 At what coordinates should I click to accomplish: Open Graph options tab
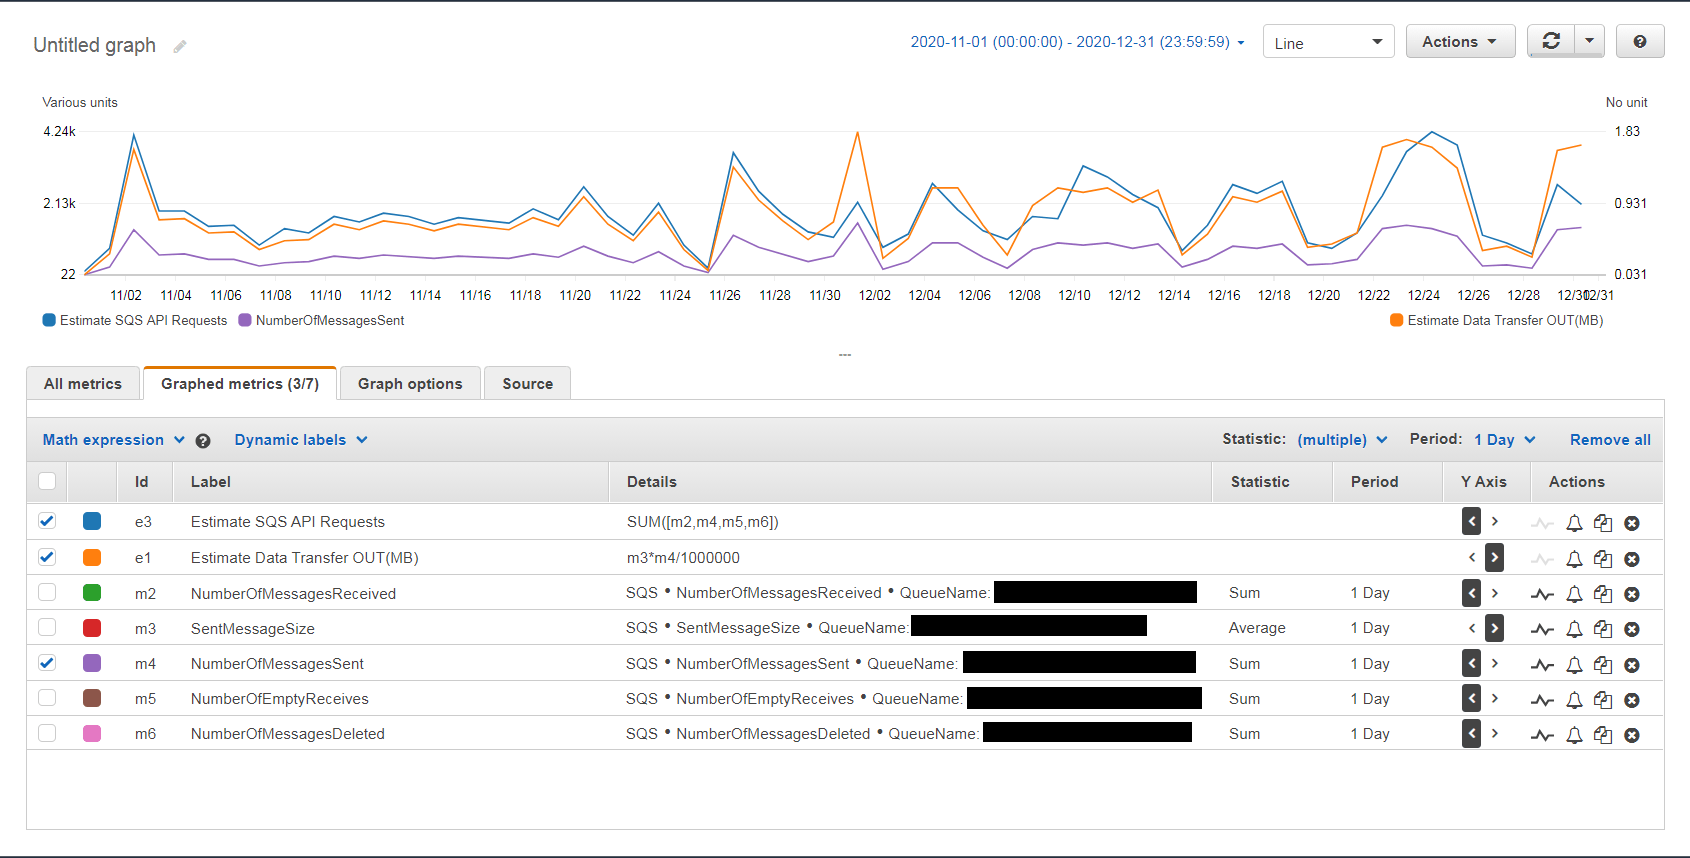[x=410, y=384]
